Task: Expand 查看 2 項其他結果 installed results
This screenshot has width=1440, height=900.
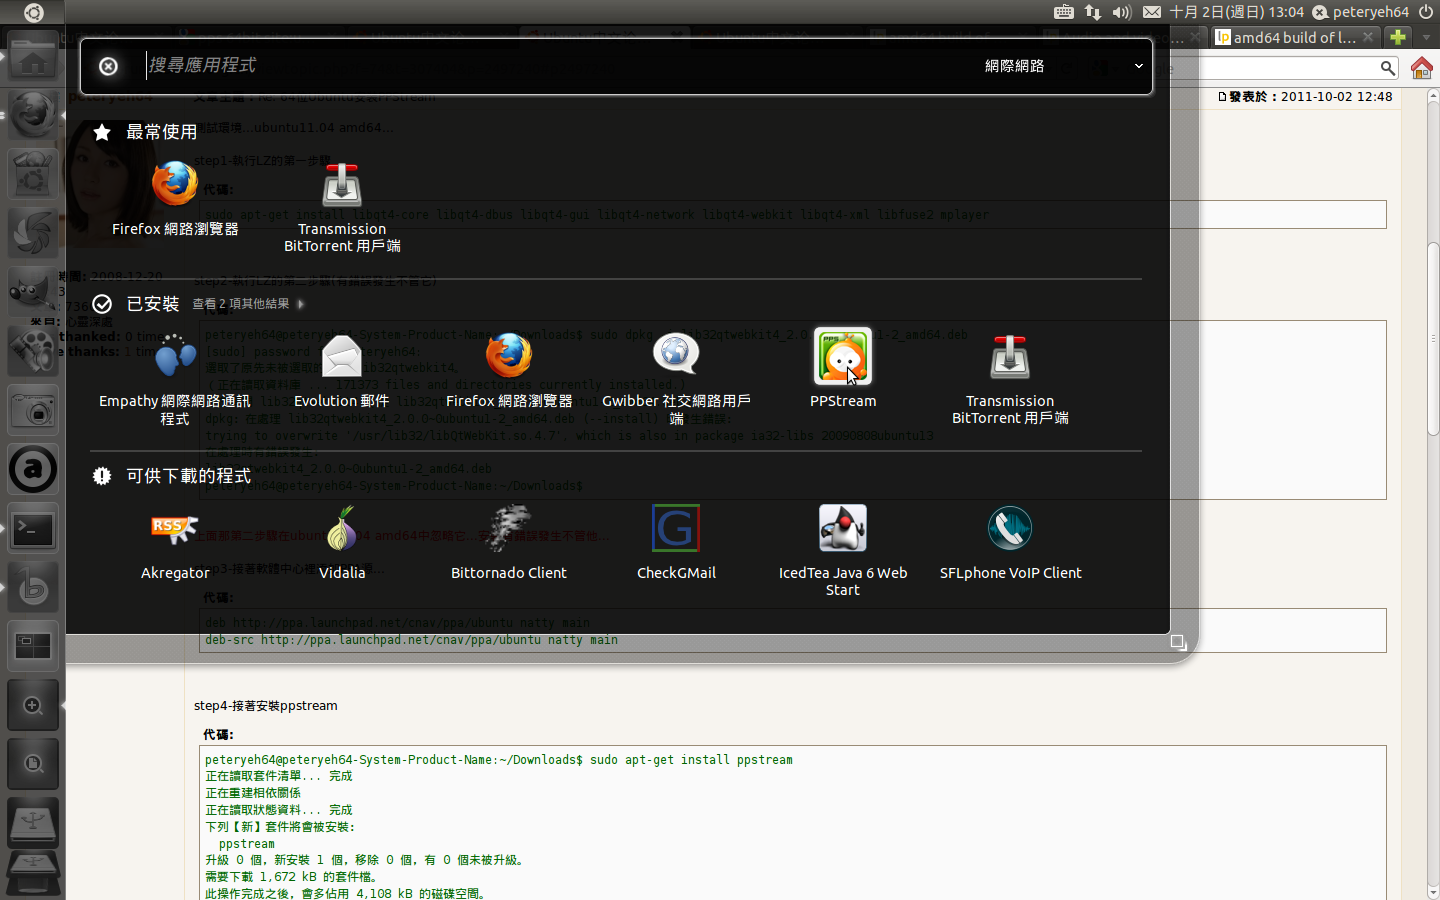Action: 248,304
